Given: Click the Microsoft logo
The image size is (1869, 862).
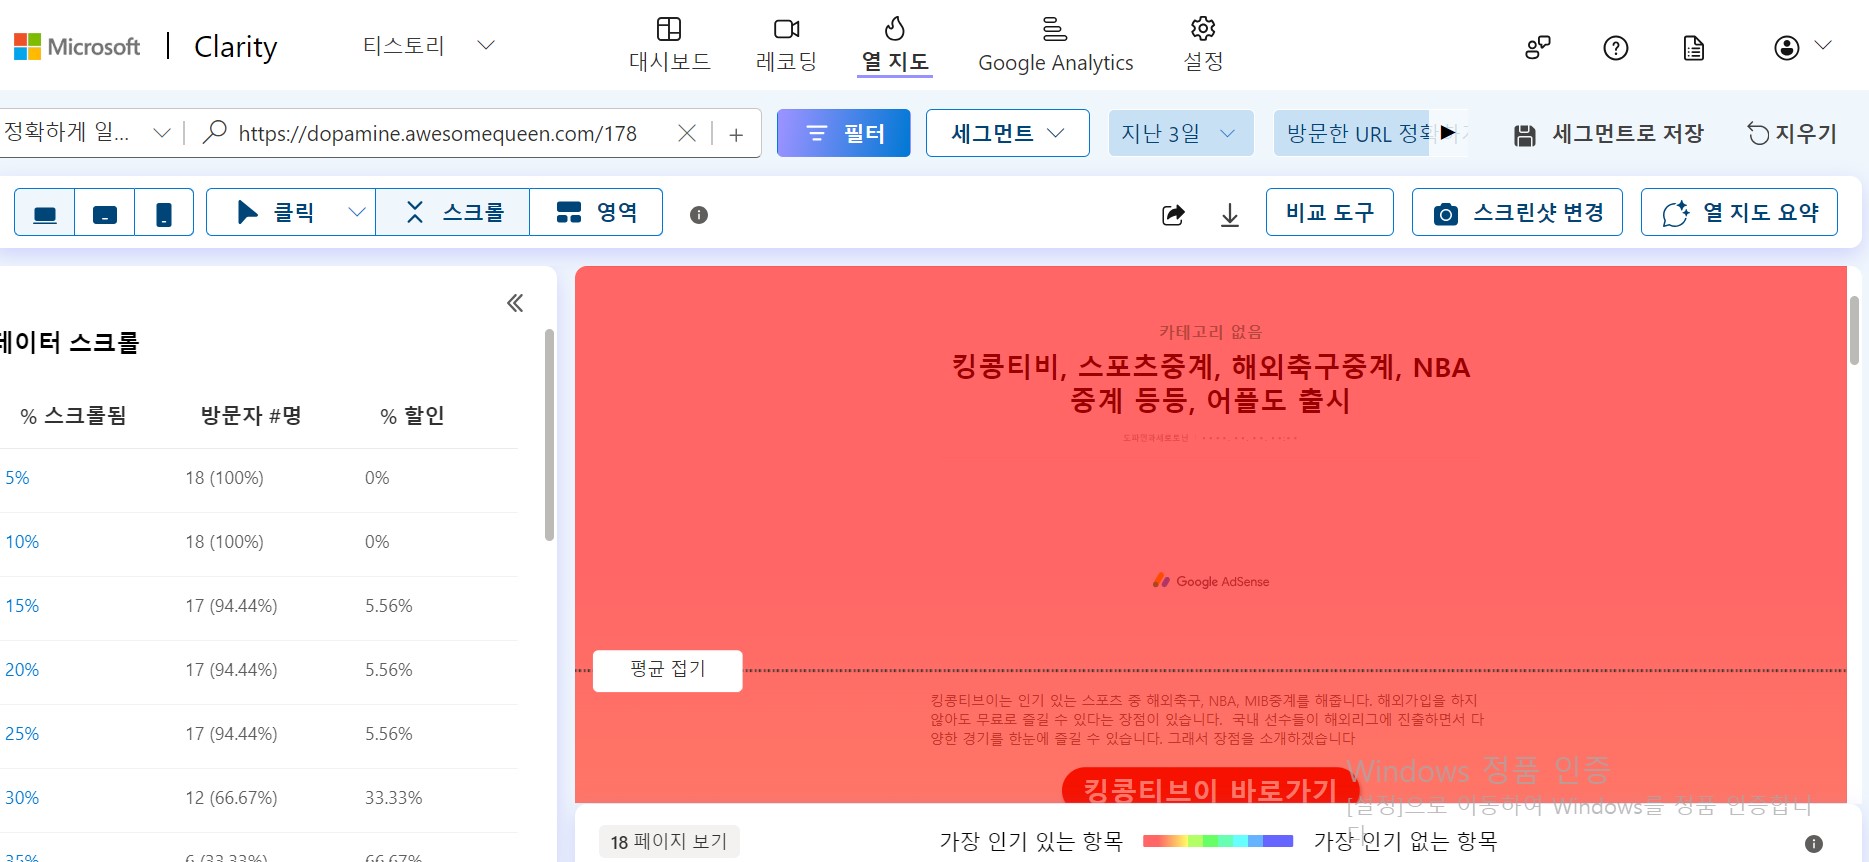Looking at the screenshot, I should (77, 46).
